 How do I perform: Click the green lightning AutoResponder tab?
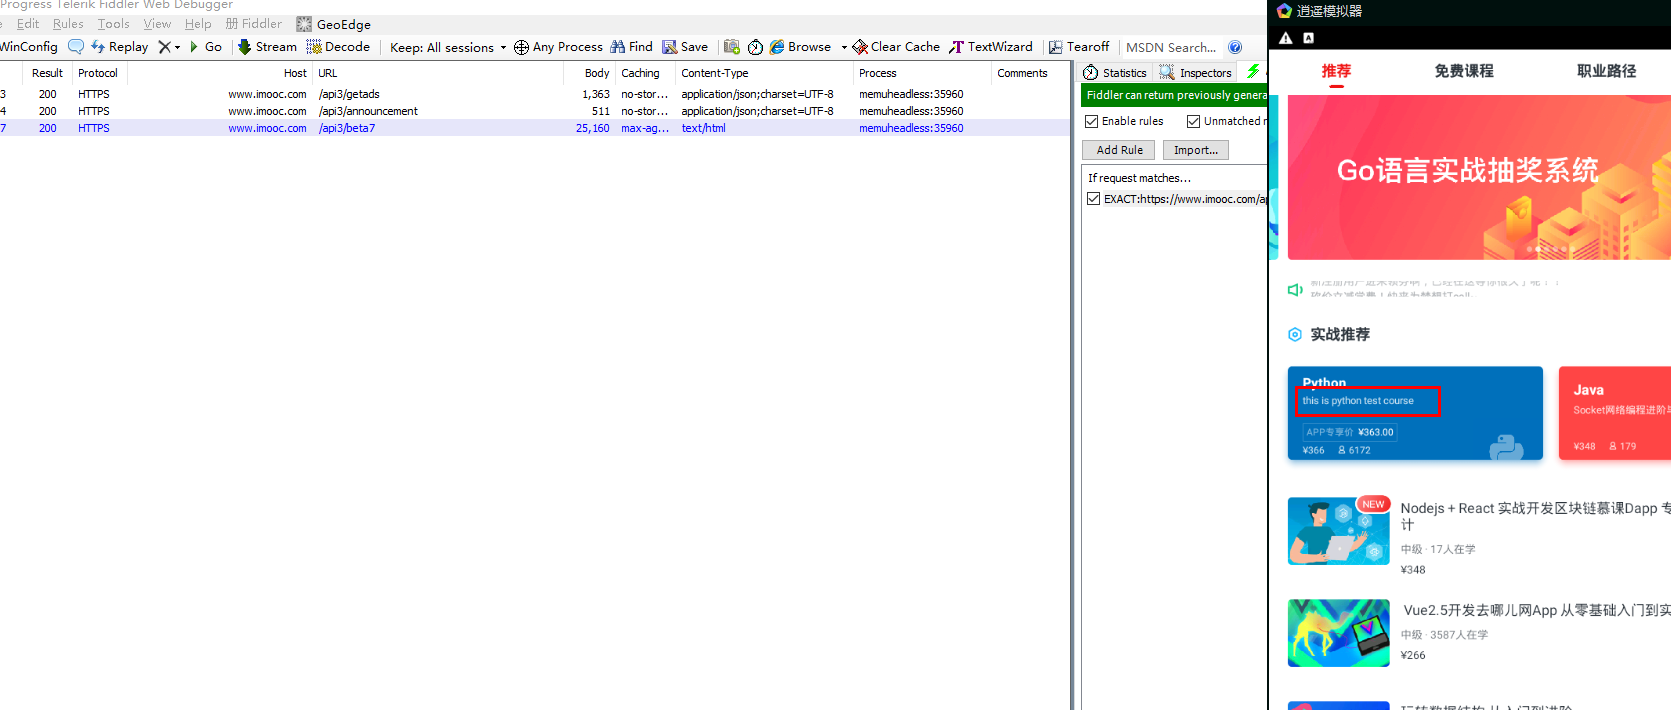[x=1253, y=72]
